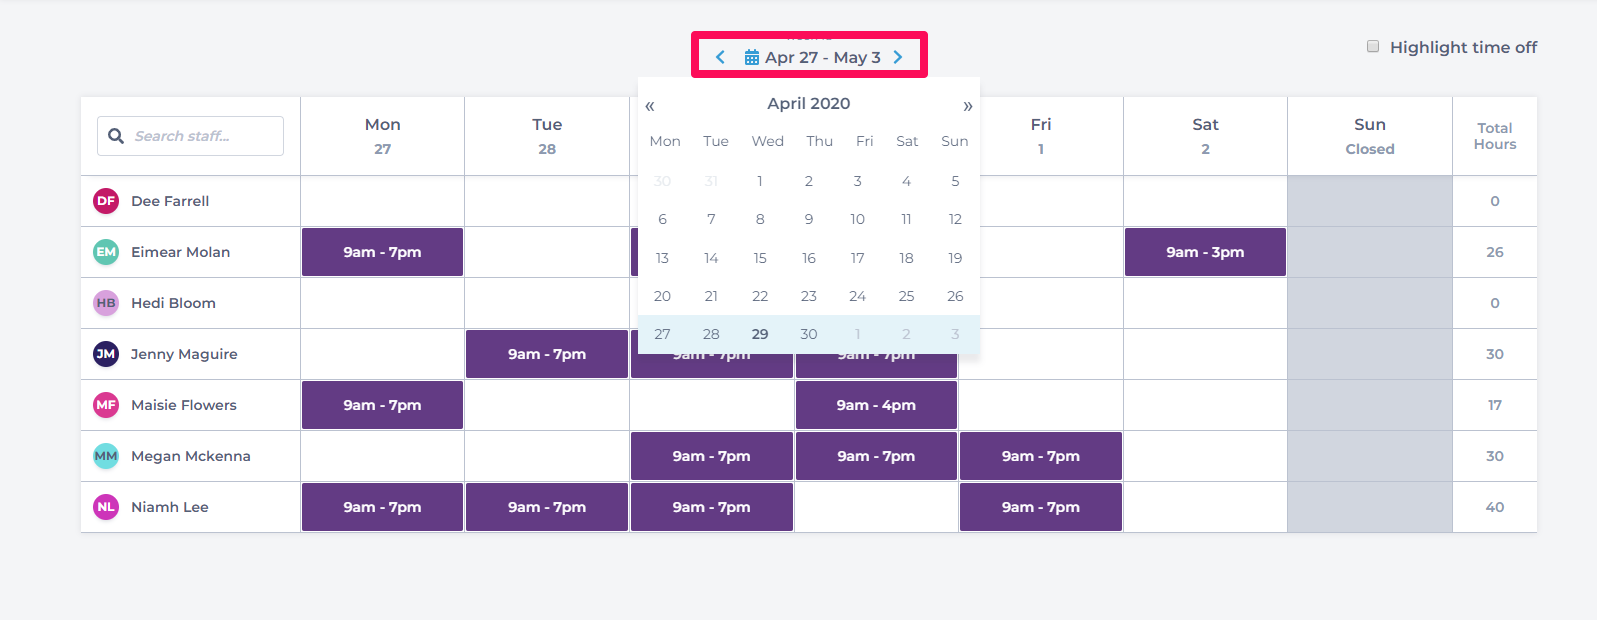Open Eimear Molan's Saturday 9am - 3pm shift
The image size is (1597, 620).
[1205, 252]
